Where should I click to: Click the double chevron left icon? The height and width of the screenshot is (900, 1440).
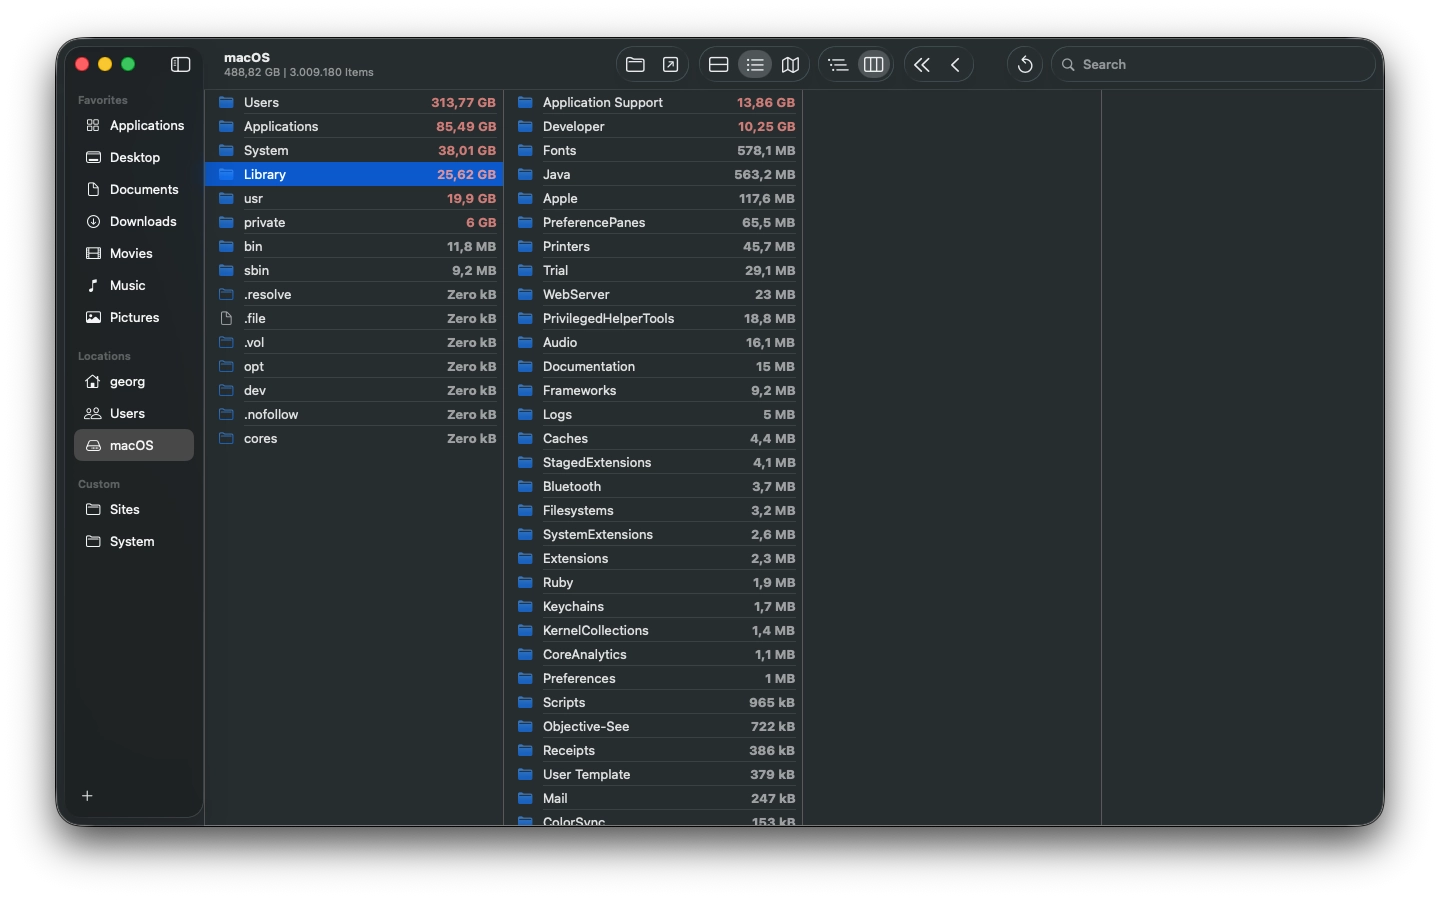pyautogui.click(x=922, y=64)
